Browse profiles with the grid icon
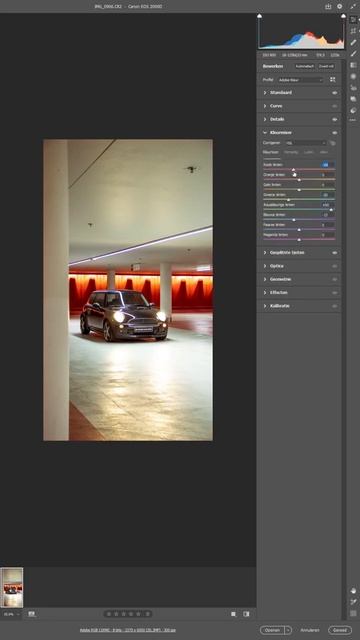The image size is (360, 640). pos(333,80)
